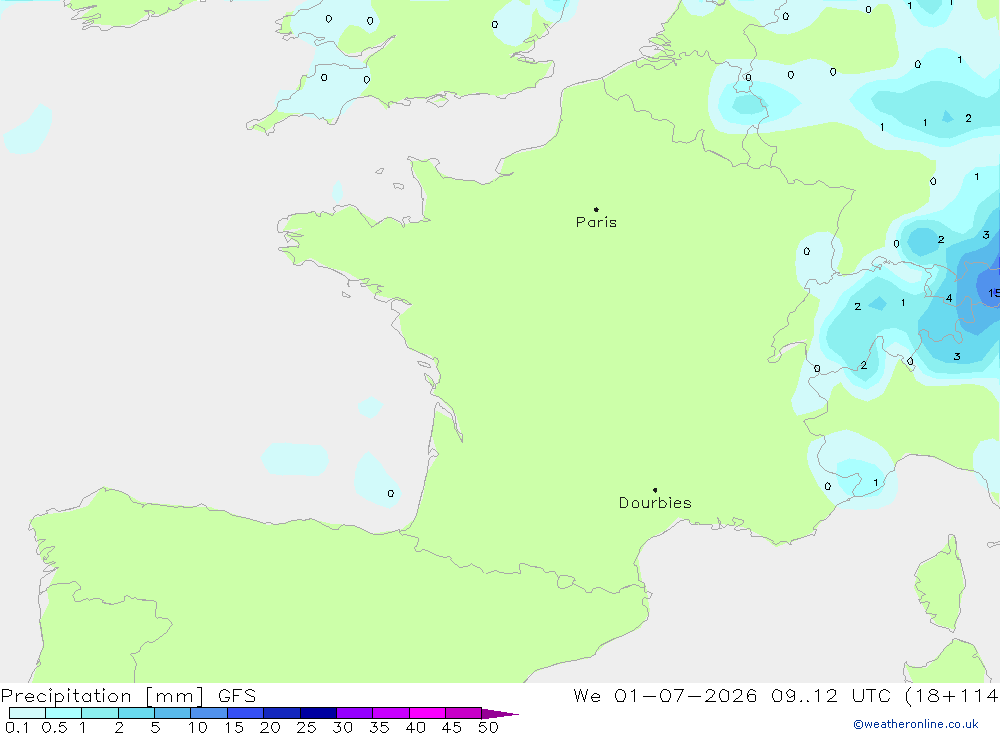
Task: Click the '15' precipitation value on the map
Action: coord(994,293)
